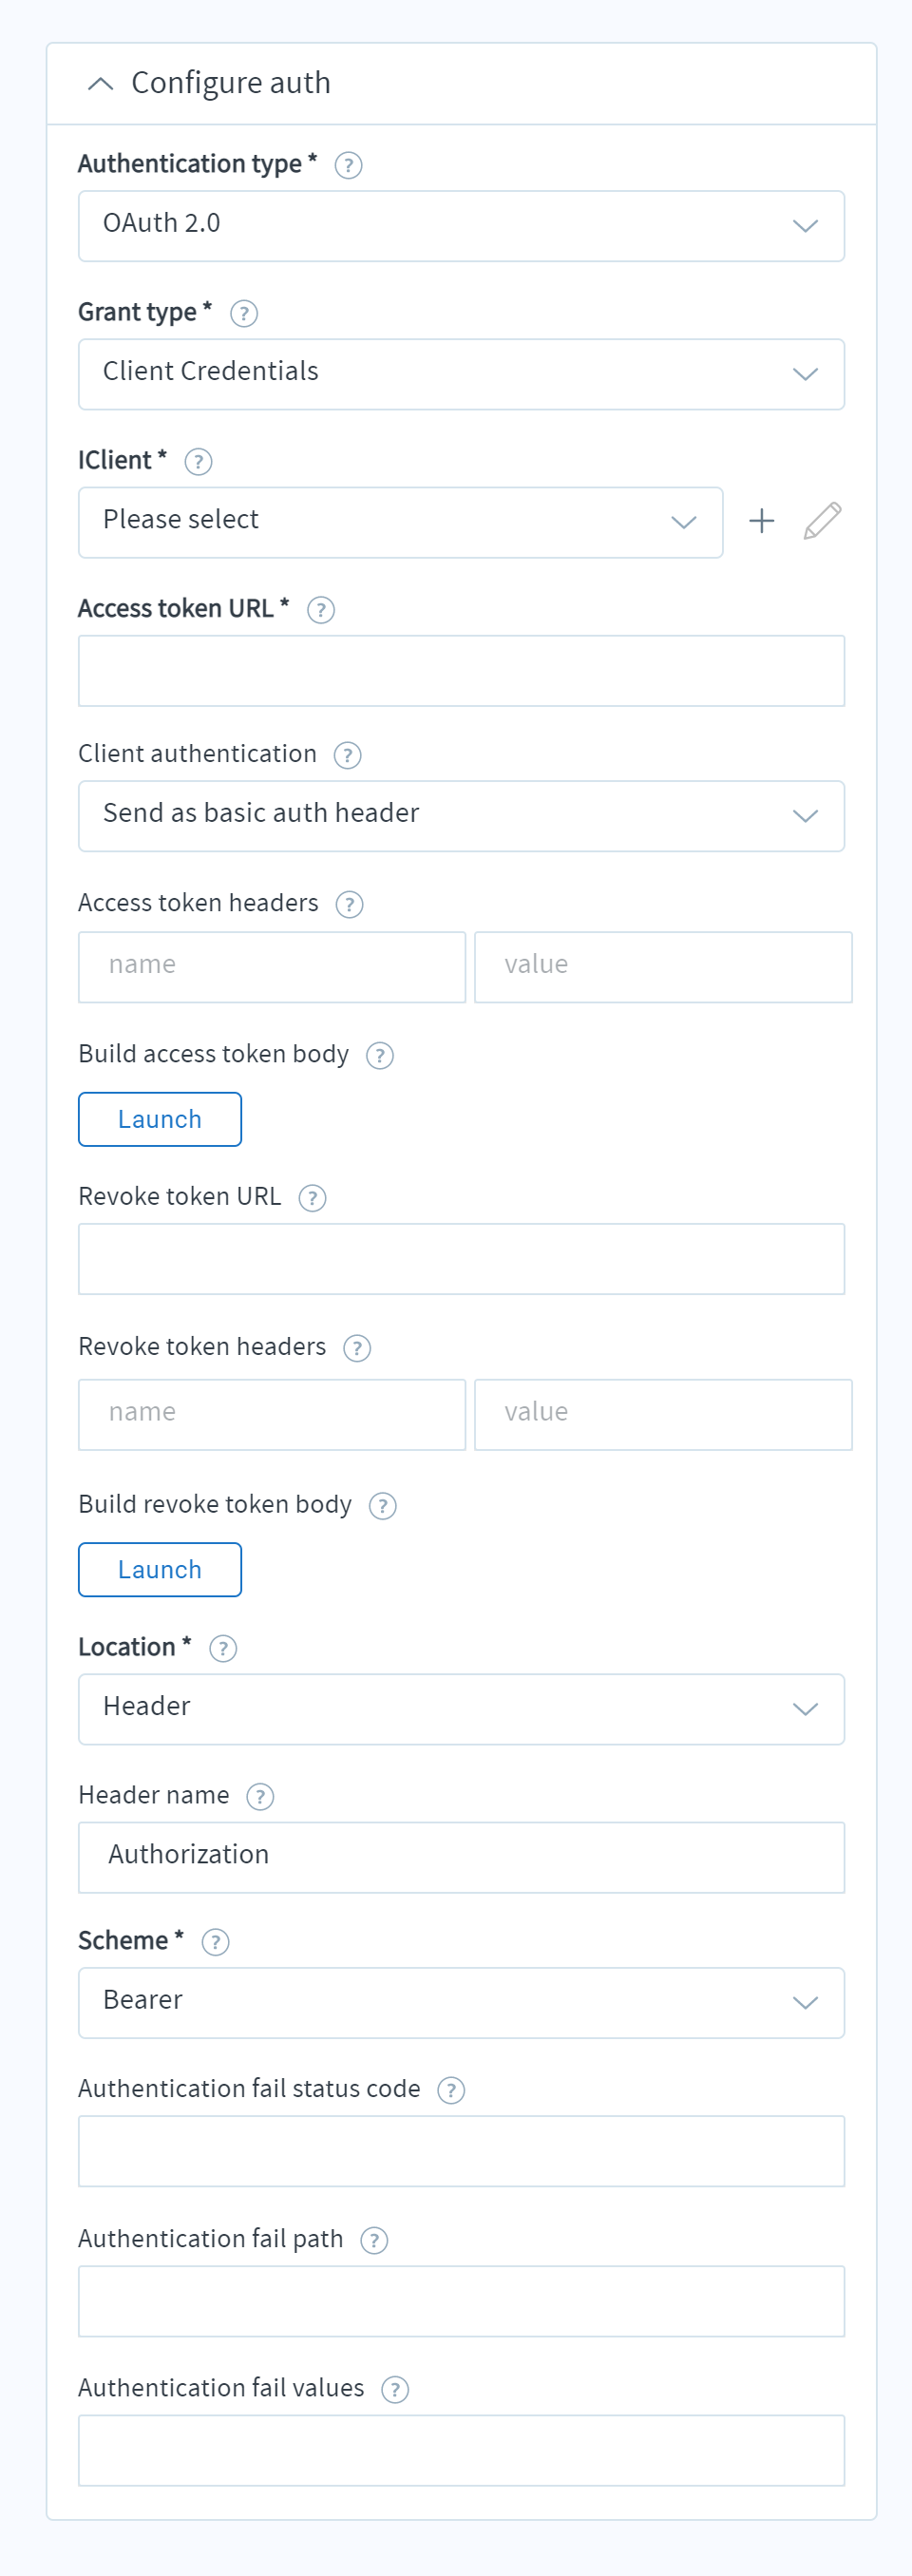Click the Authentication fail status code field

click(461, 2151)
